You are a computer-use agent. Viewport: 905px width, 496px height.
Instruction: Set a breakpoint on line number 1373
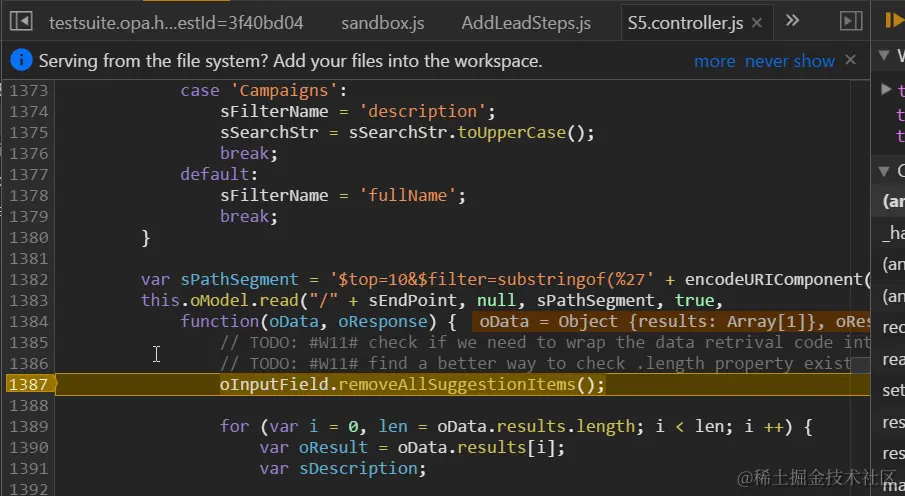(x=28, y=91)
